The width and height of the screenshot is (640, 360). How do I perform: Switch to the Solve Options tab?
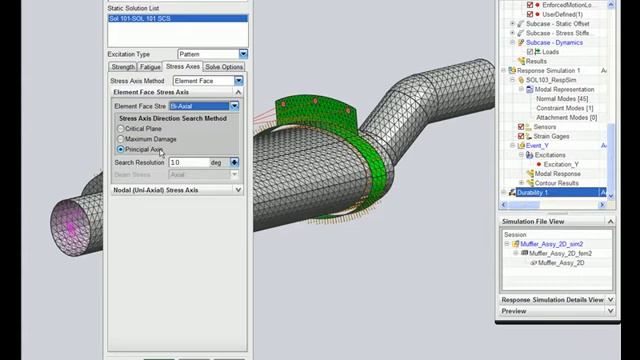coord(224,67)
